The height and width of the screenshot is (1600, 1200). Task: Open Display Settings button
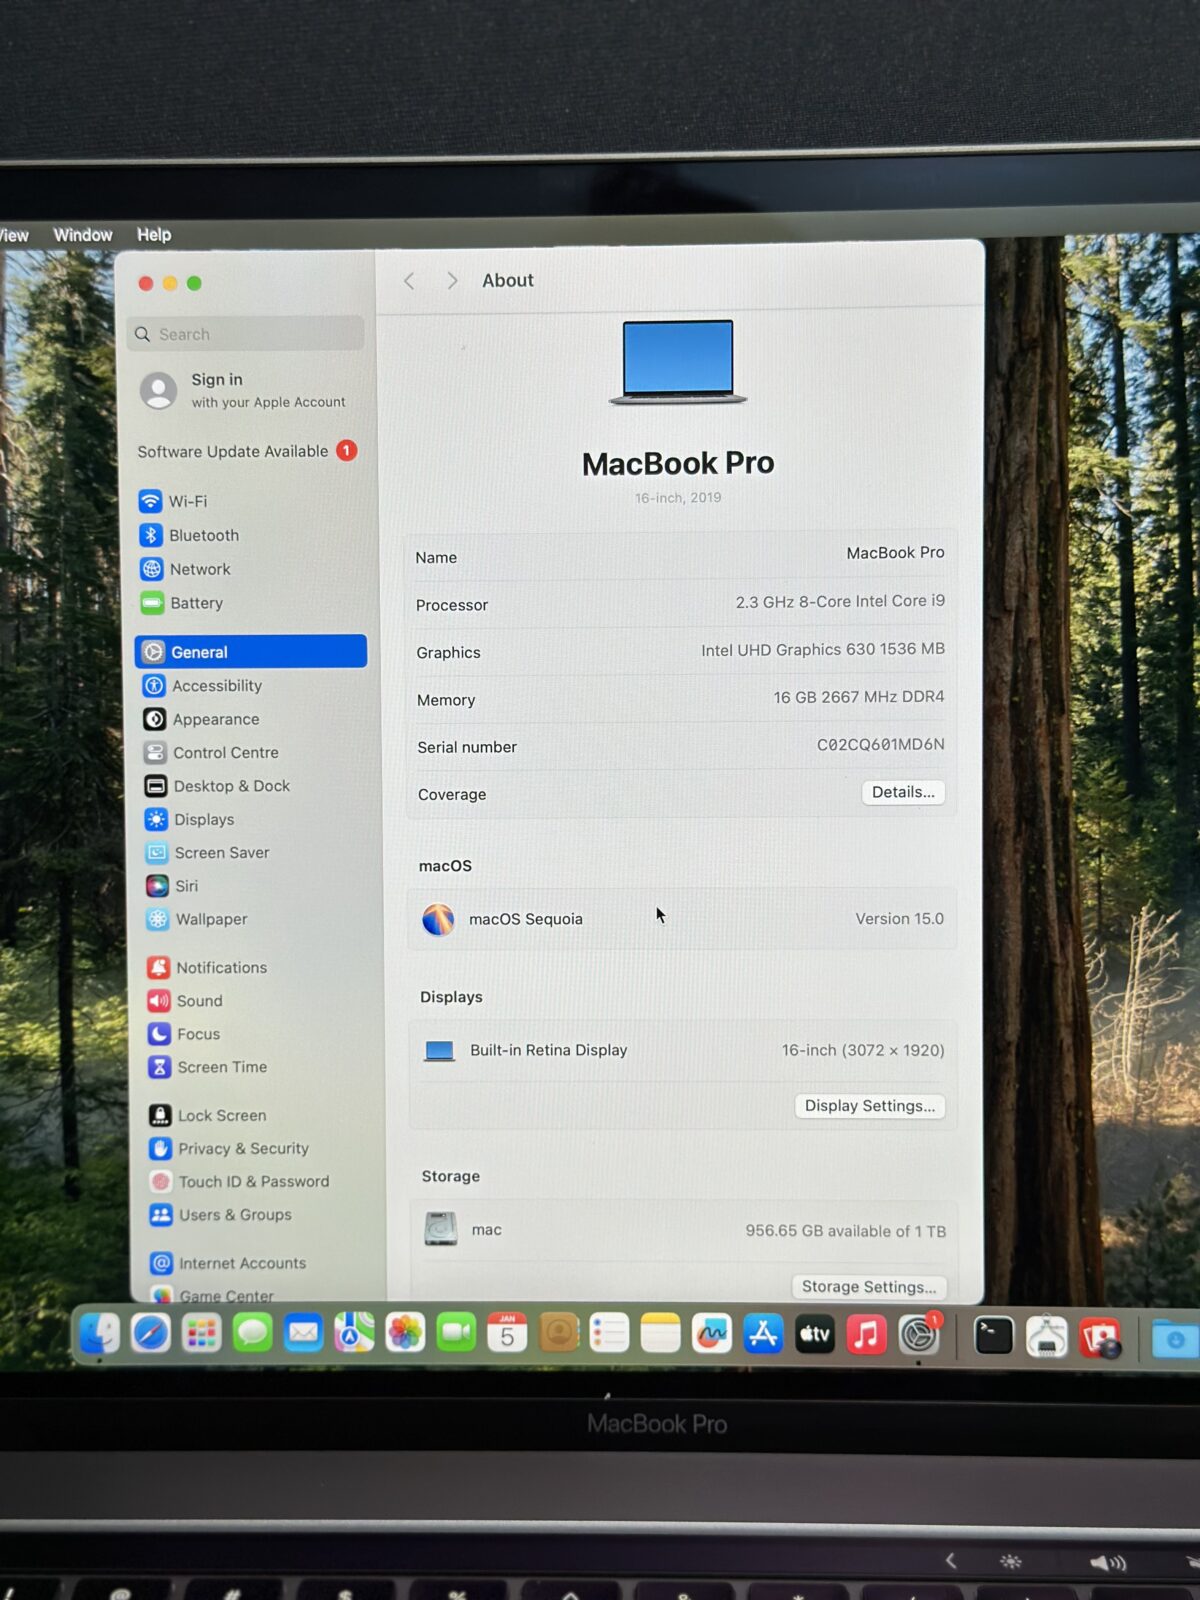coord(870,1106)
